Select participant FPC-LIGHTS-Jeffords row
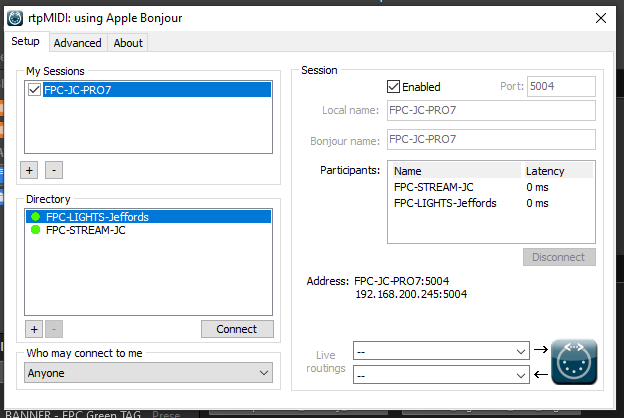The image size is (624, 418). click(x=493, y=203)
